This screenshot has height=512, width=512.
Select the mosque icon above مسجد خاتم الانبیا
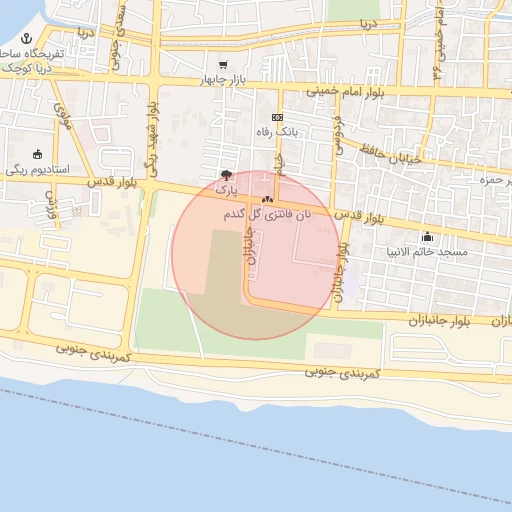point(427,237)
